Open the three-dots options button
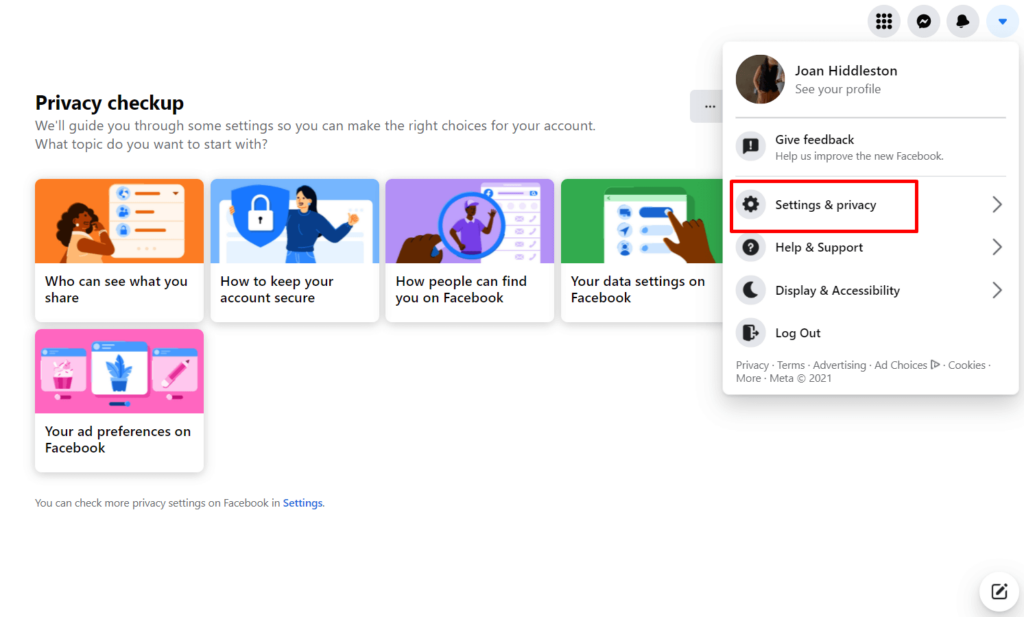Viewport: 1024px width, 617px height. tap(709, 106)
